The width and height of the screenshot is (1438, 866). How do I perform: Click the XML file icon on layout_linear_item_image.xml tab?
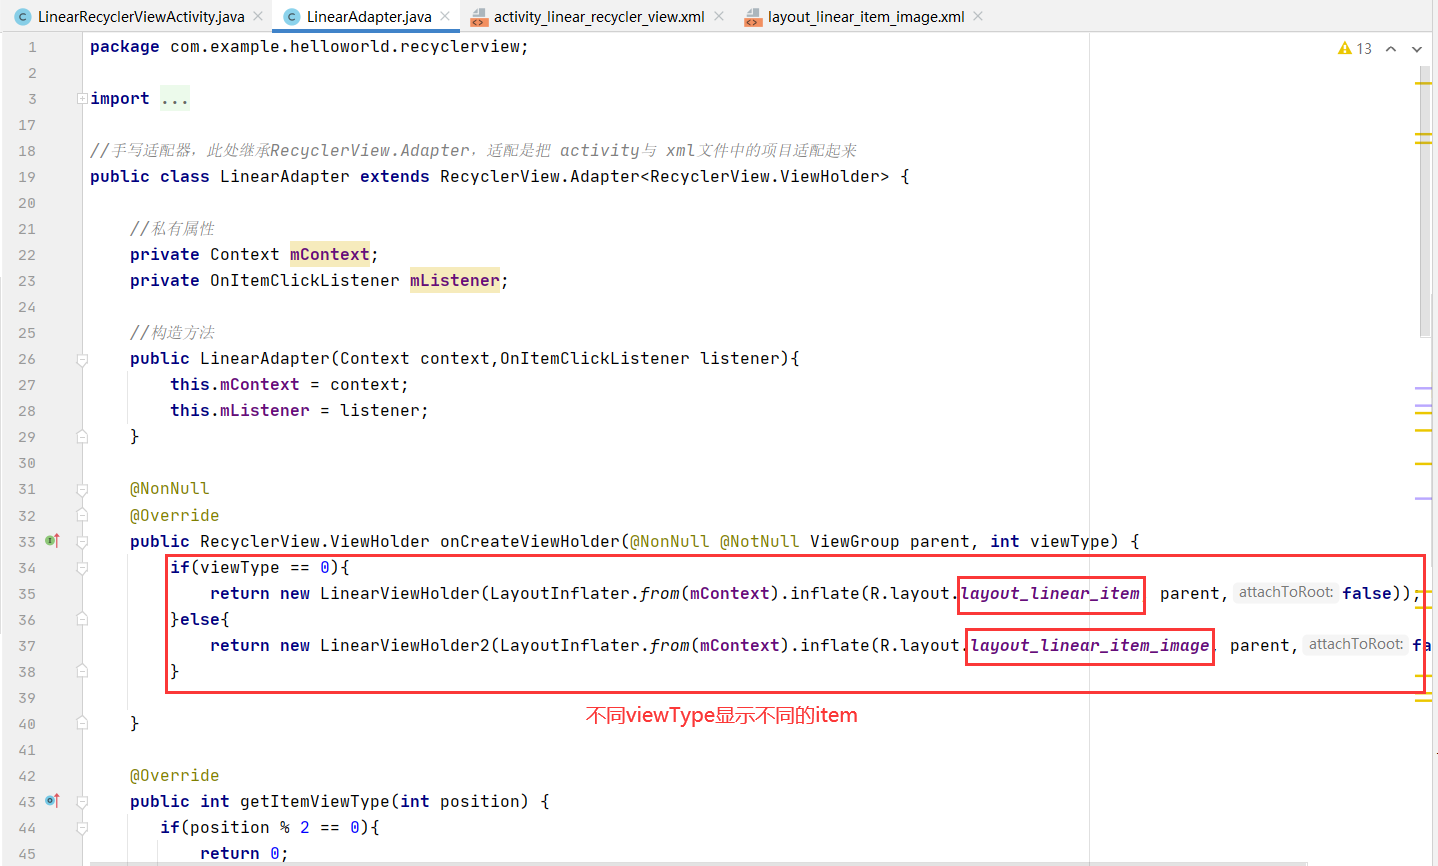tap(753, 17)
